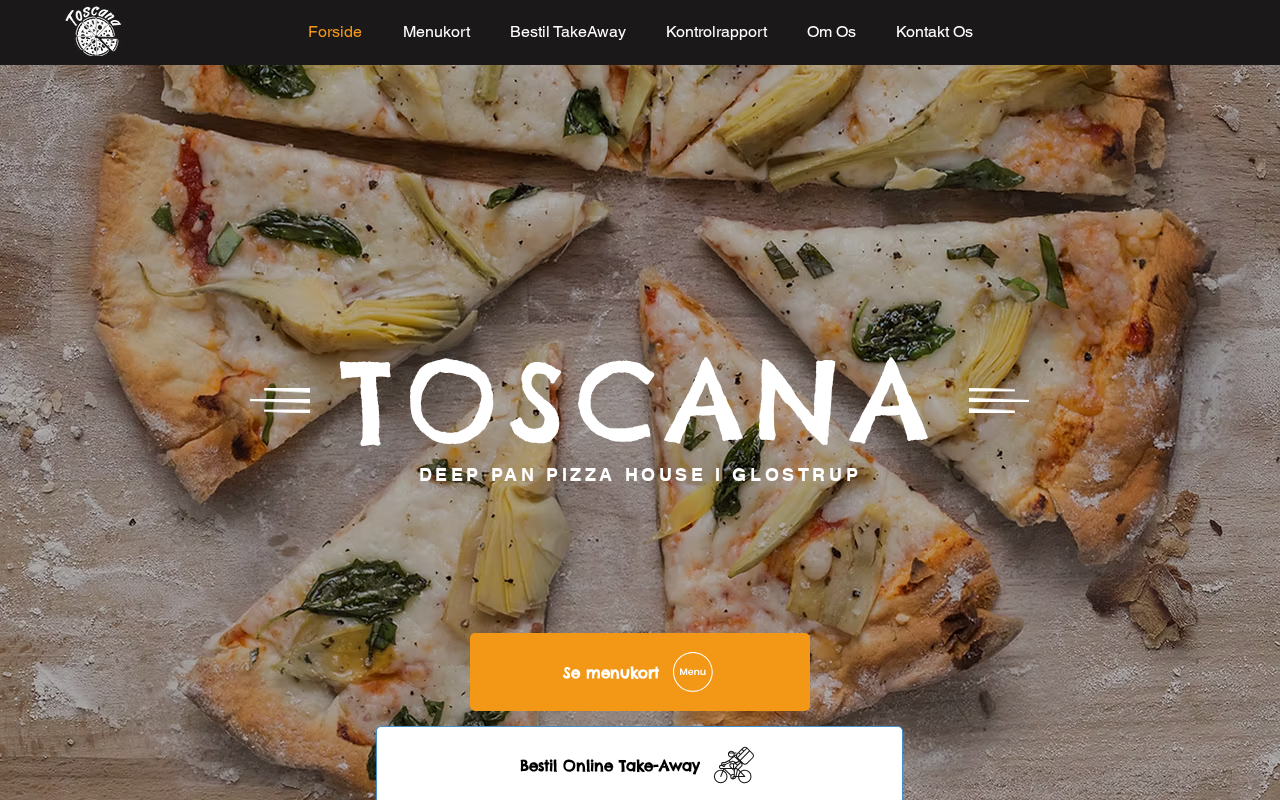Click the orange Se menukort button
Screen dimensions: 1280x800
(640, 672)
